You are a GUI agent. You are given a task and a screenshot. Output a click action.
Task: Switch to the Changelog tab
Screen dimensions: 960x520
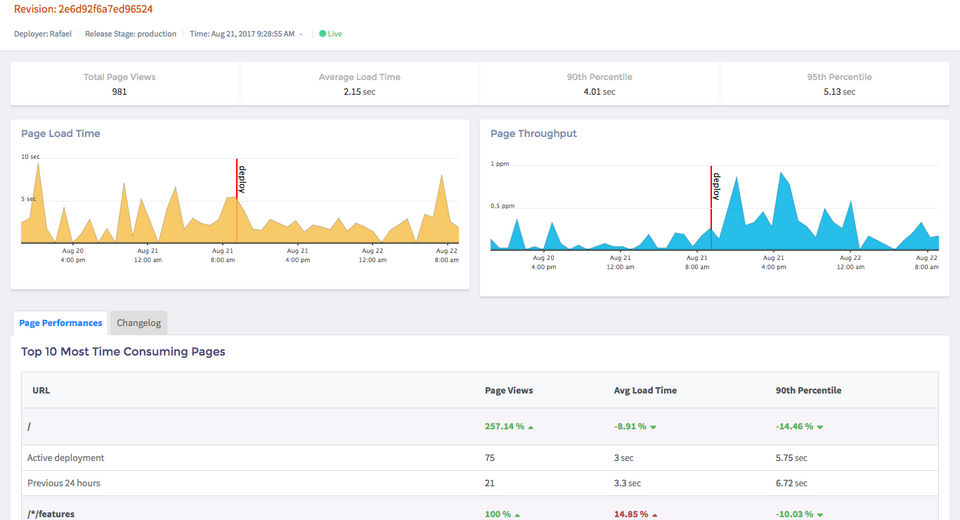139,323
